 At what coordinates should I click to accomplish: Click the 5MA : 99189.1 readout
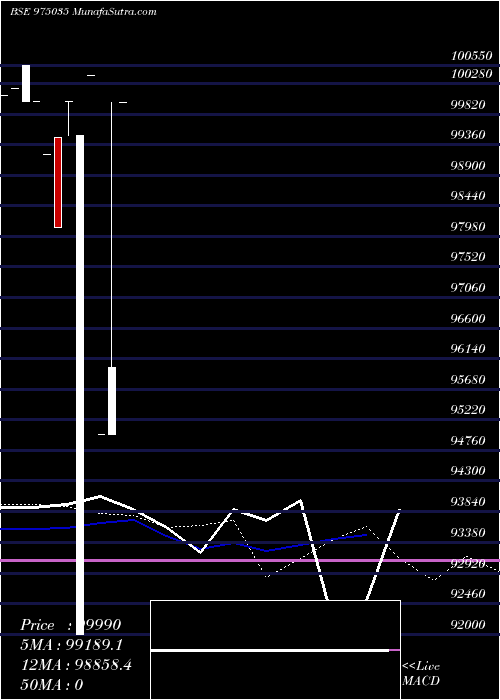[x=72, y=645]
